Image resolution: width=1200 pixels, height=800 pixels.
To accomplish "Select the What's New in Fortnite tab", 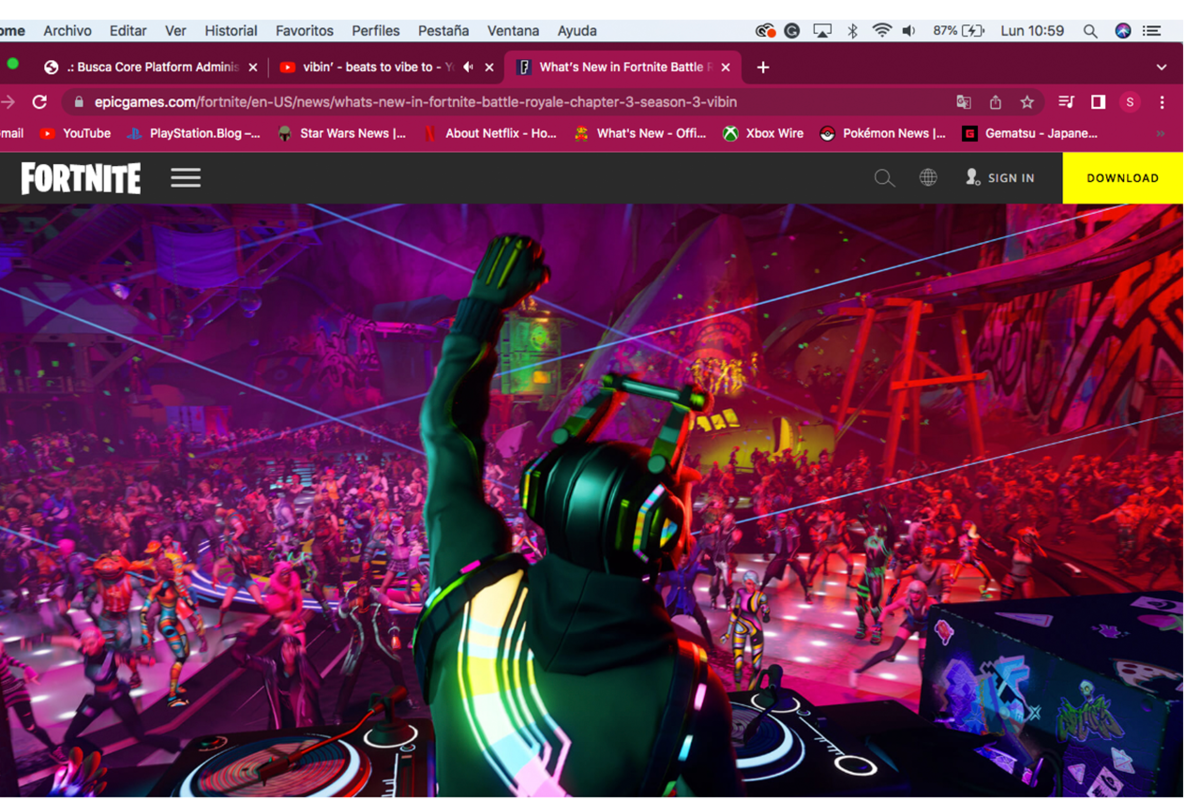I will click(x=622, y=67).
